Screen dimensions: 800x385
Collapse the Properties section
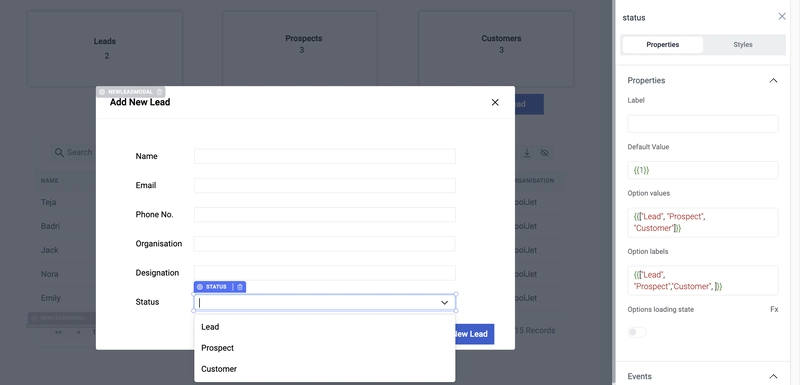[773, 81]
